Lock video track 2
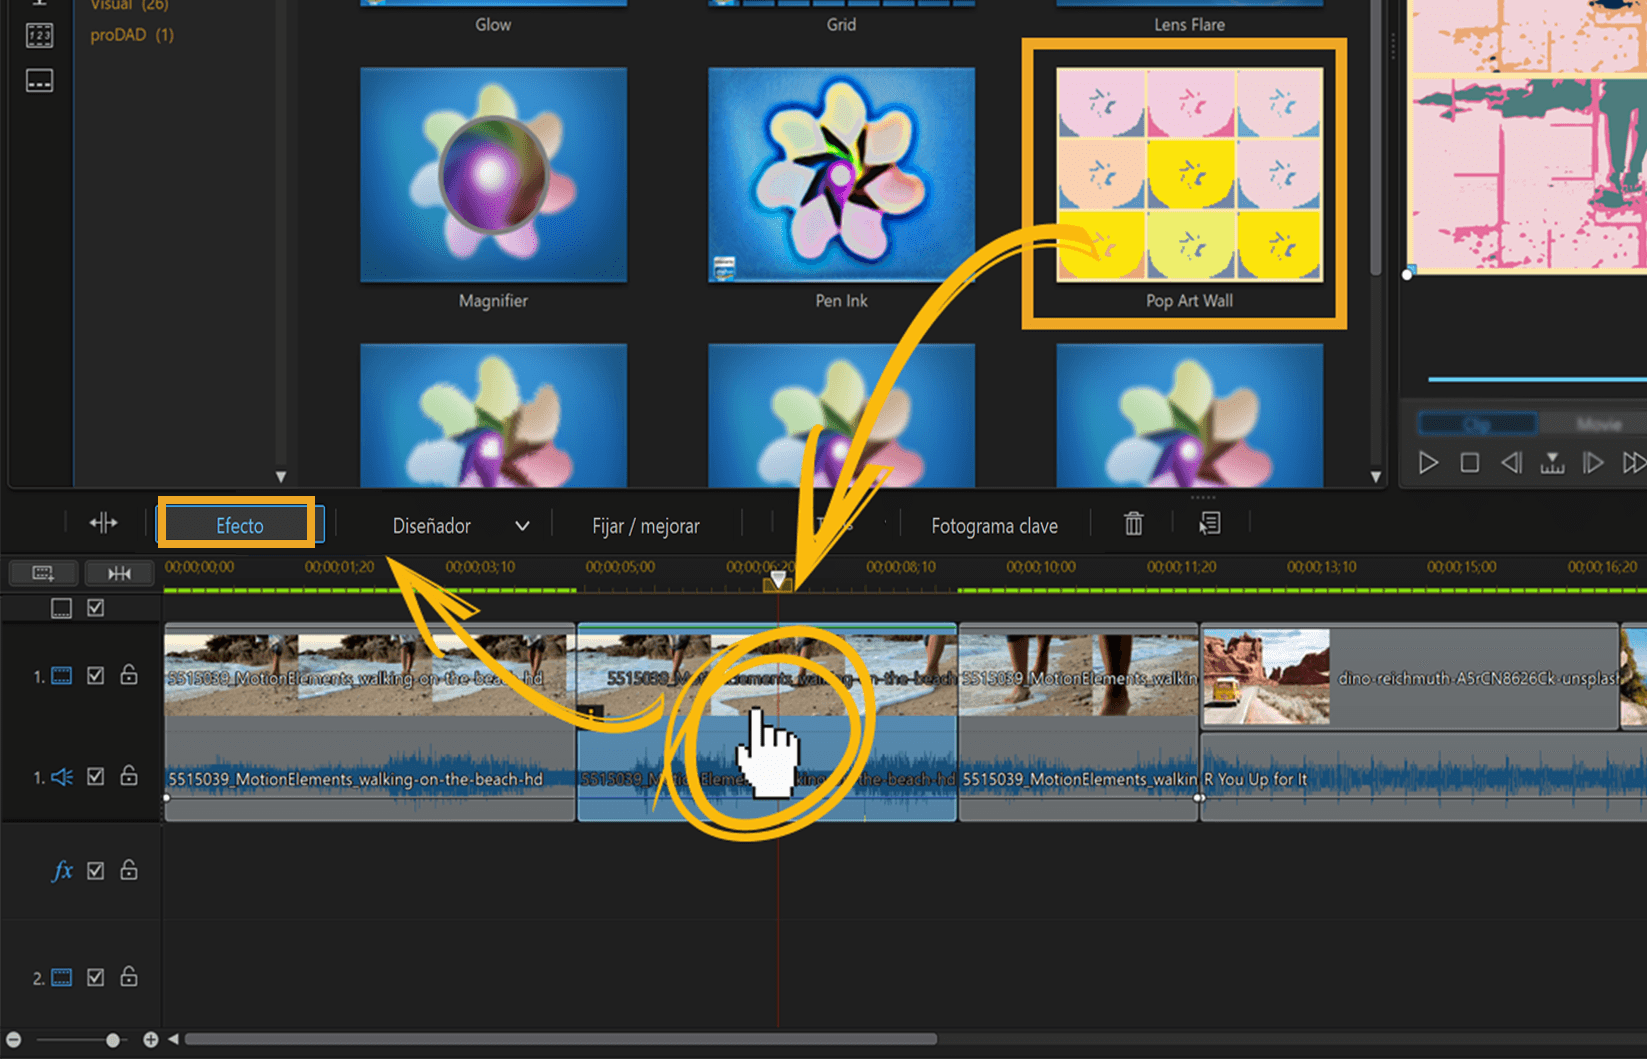This screenshot has height=1059, width=1647. (129, 977)
